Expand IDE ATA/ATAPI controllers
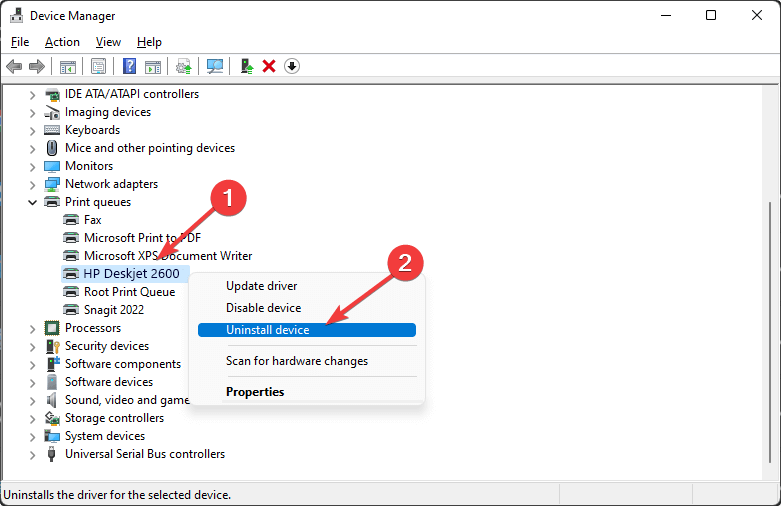 coord(32,95)
